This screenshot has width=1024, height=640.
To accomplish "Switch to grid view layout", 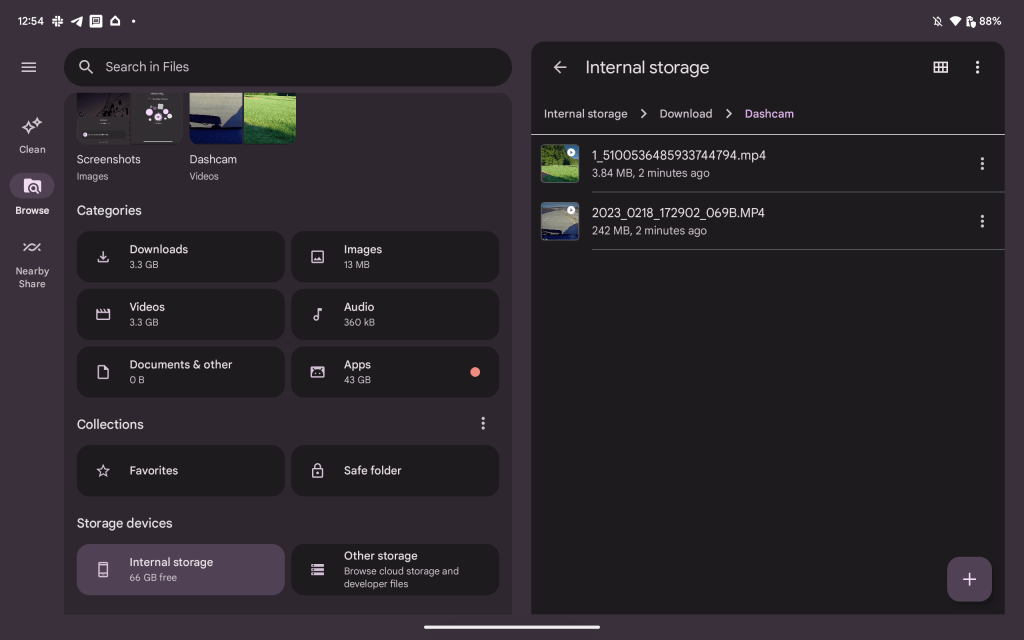I will [x=940, y=67].
